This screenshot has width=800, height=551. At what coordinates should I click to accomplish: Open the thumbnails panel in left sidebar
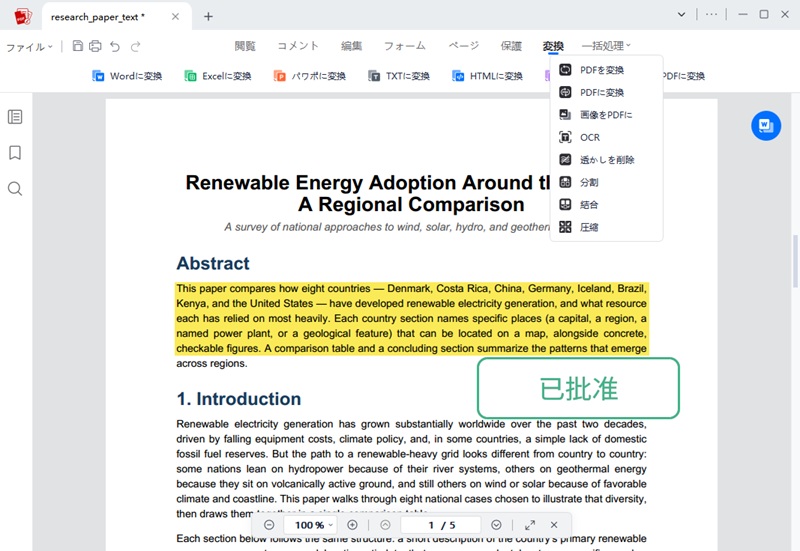[15, 117]
